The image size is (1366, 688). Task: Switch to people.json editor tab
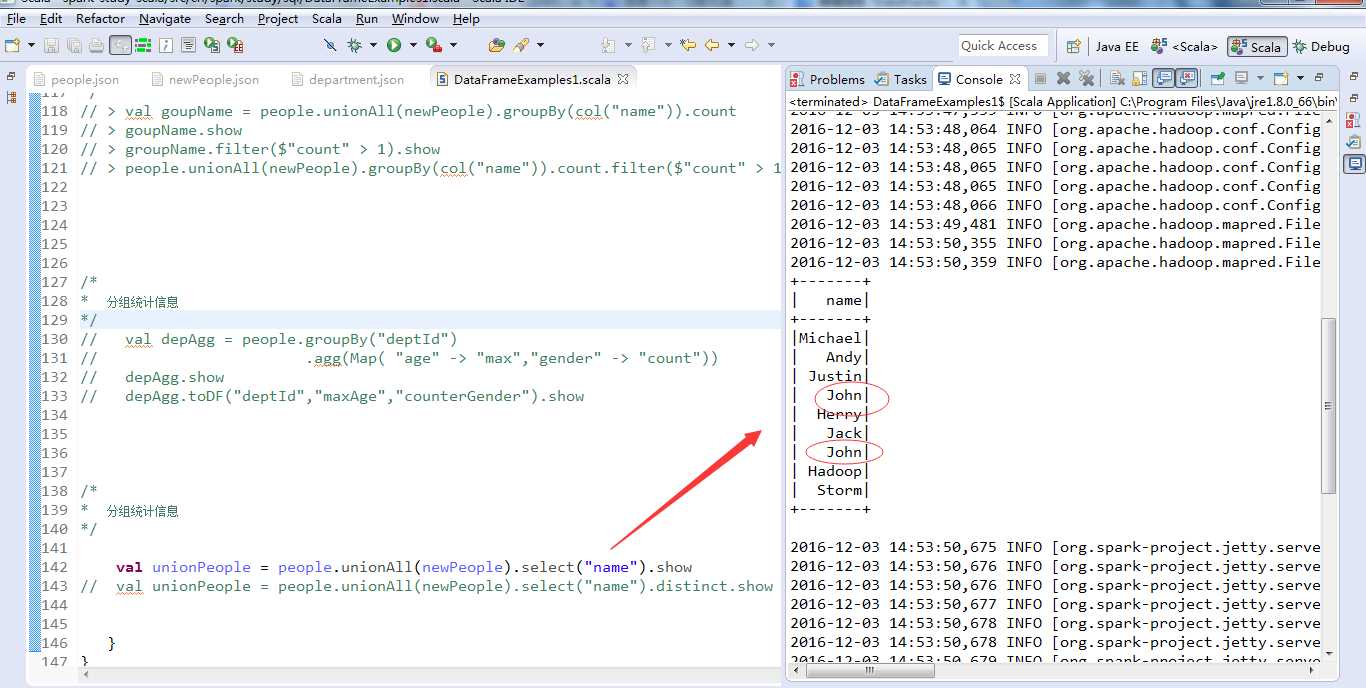(76, 79)
